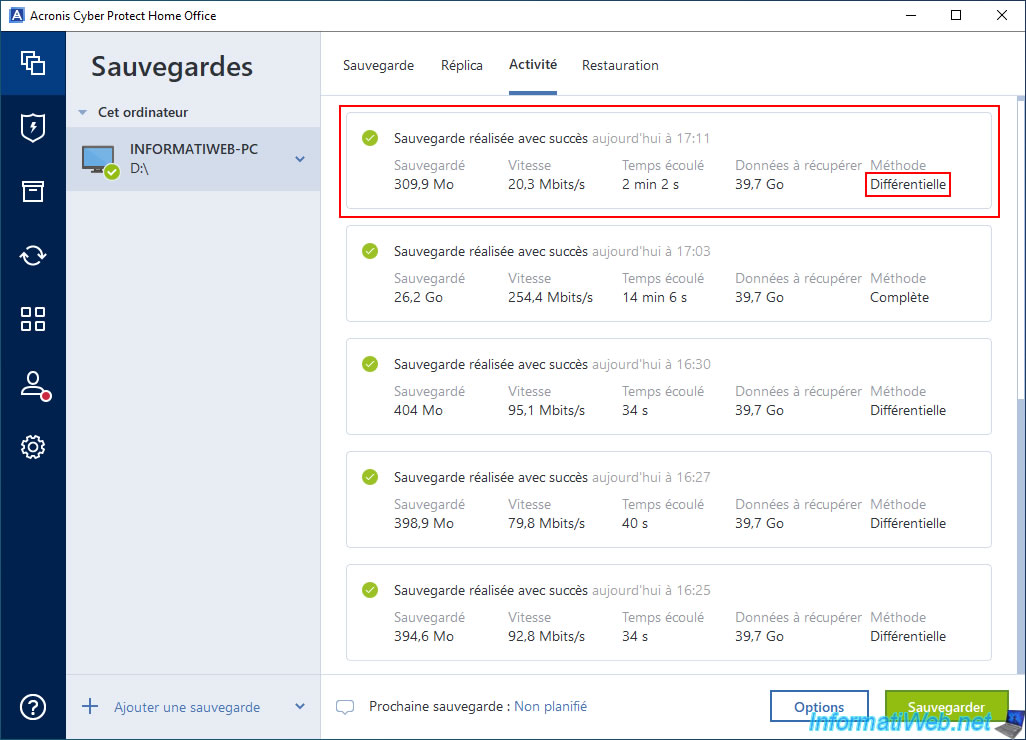Viewport: 1026px width, 740px height.
Task: Click the 398,9 Mo saved size value
Action: 423,523
